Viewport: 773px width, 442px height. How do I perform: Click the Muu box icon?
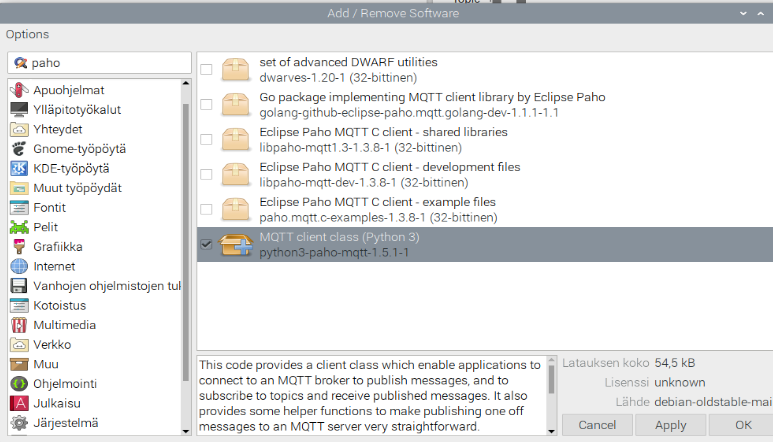coord(19,364)
